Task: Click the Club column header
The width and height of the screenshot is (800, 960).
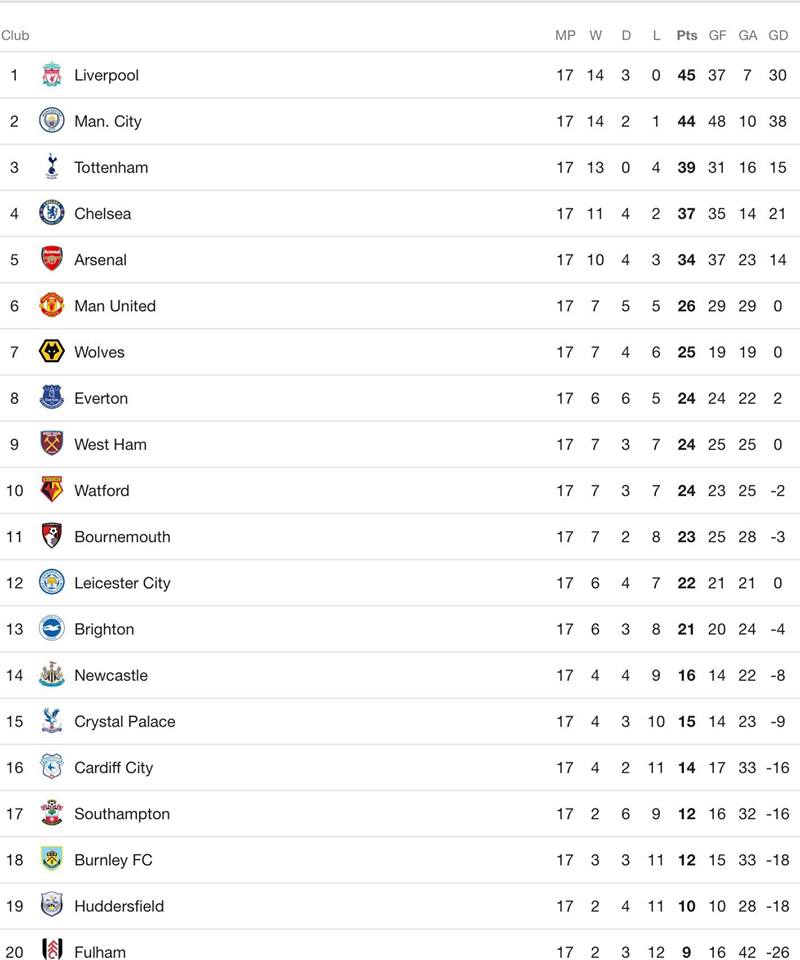Action: [x=15, y=36]
